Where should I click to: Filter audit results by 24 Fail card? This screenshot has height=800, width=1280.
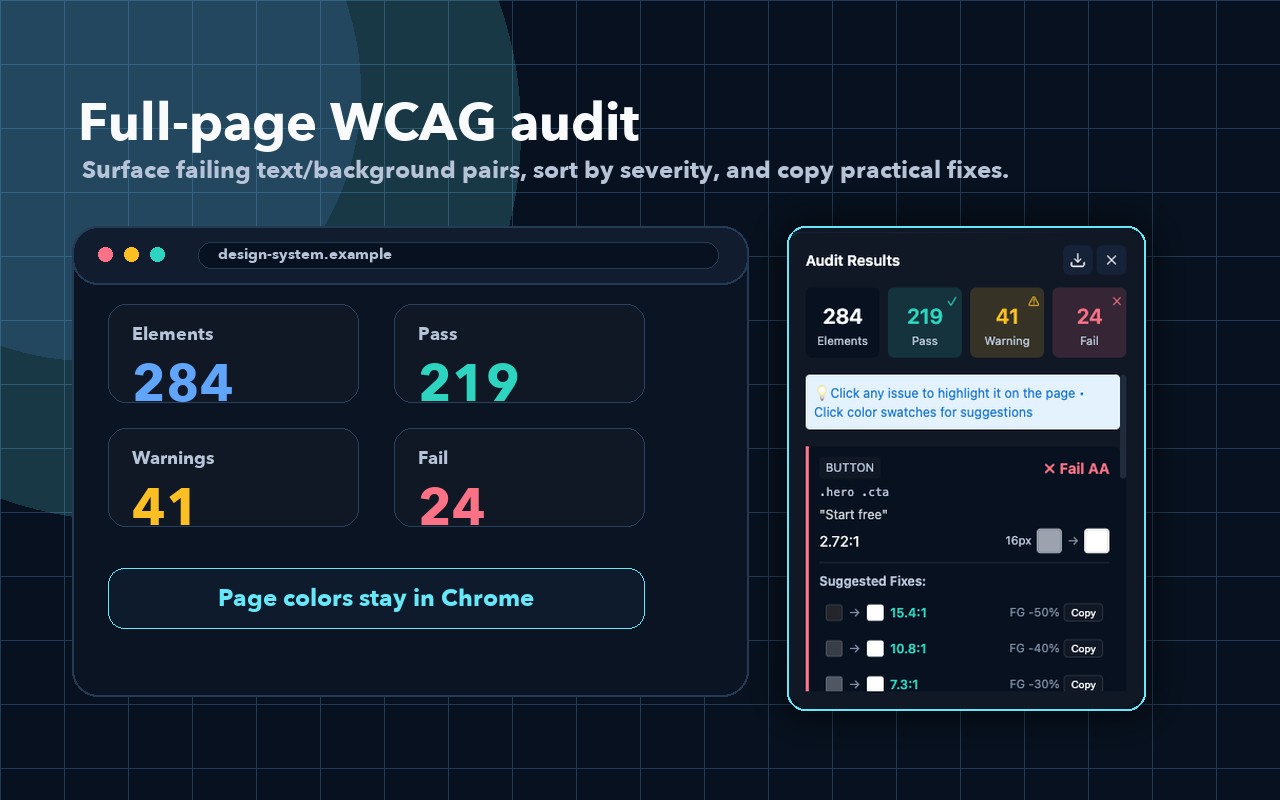1089,323
